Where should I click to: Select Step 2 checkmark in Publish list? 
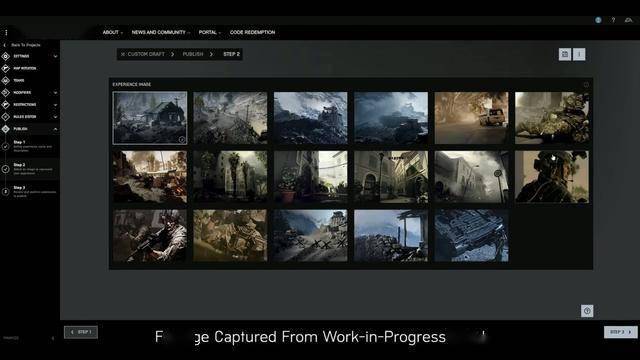[x=5, y=169]
